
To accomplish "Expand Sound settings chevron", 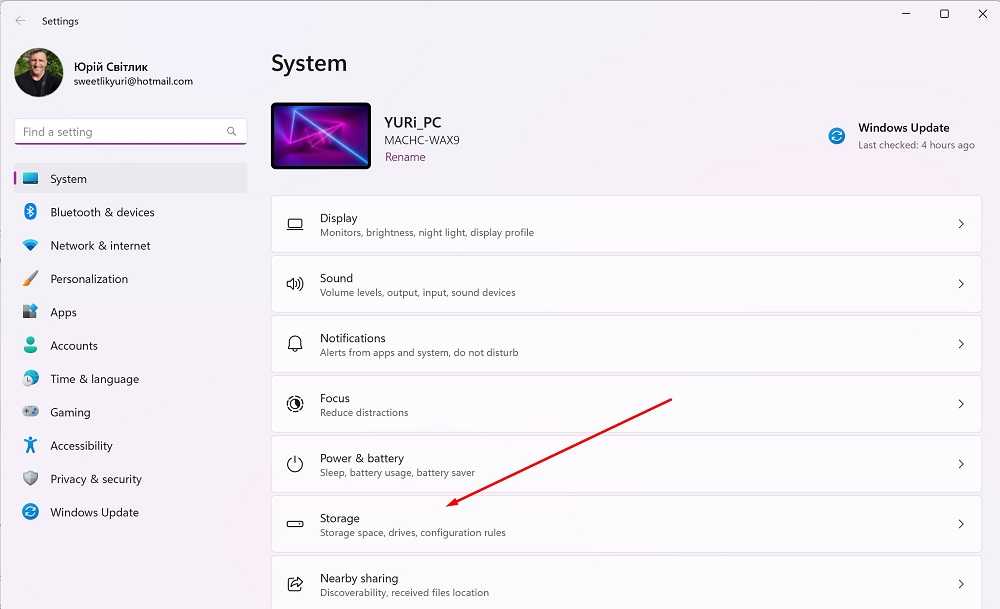I will pos(961,284).
